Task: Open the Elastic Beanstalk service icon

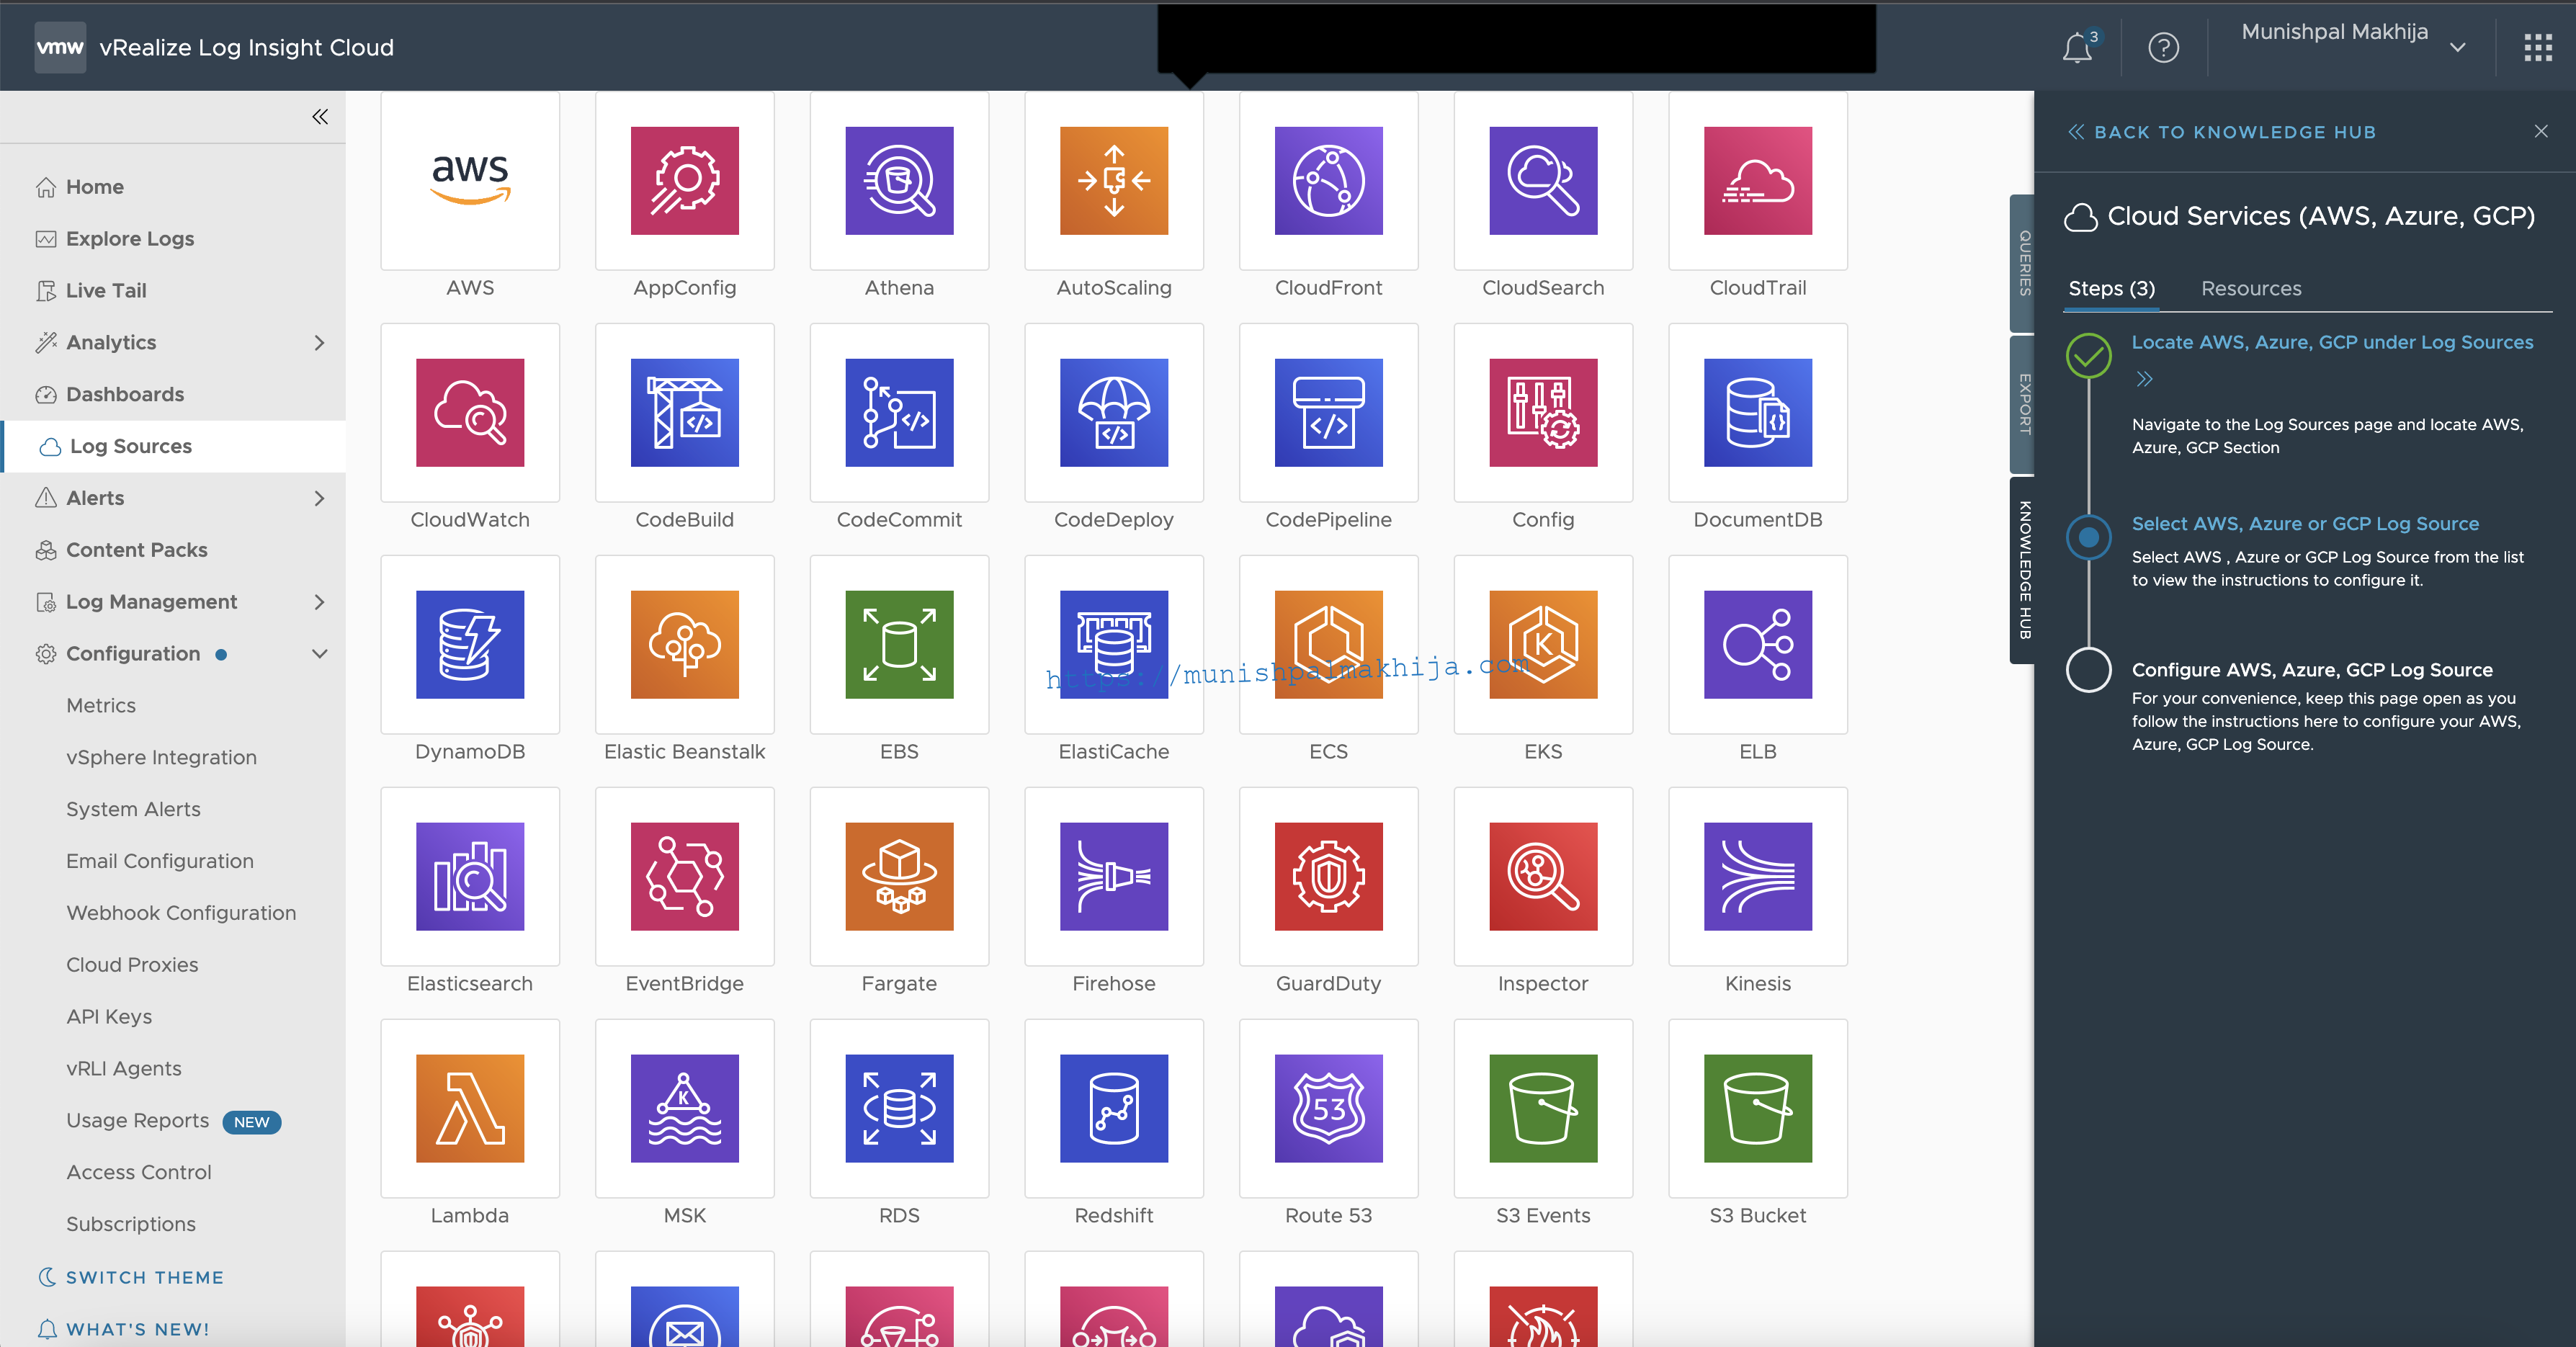Action: pos(685,645)
